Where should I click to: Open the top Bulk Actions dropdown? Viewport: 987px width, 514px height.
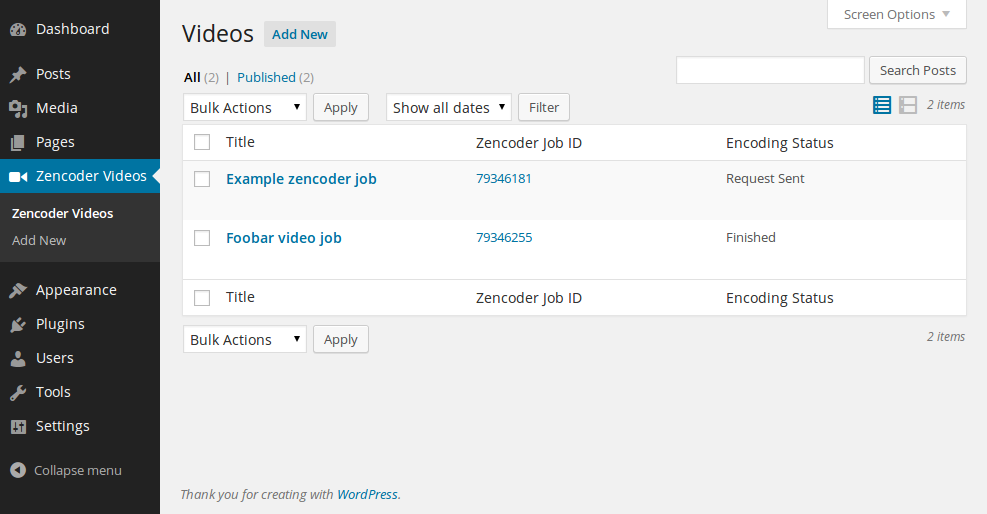coord(245,107)
